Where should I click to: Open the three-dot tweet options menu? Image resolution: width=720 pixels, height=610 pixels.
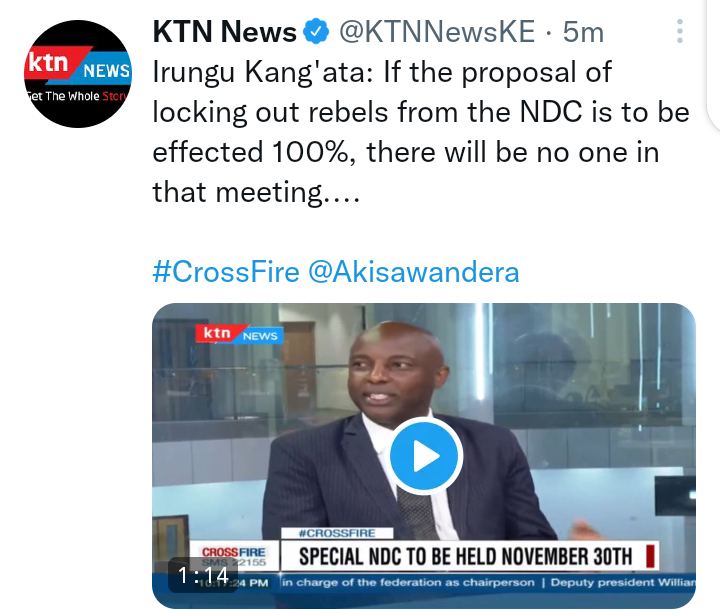(x=680, y=31)
